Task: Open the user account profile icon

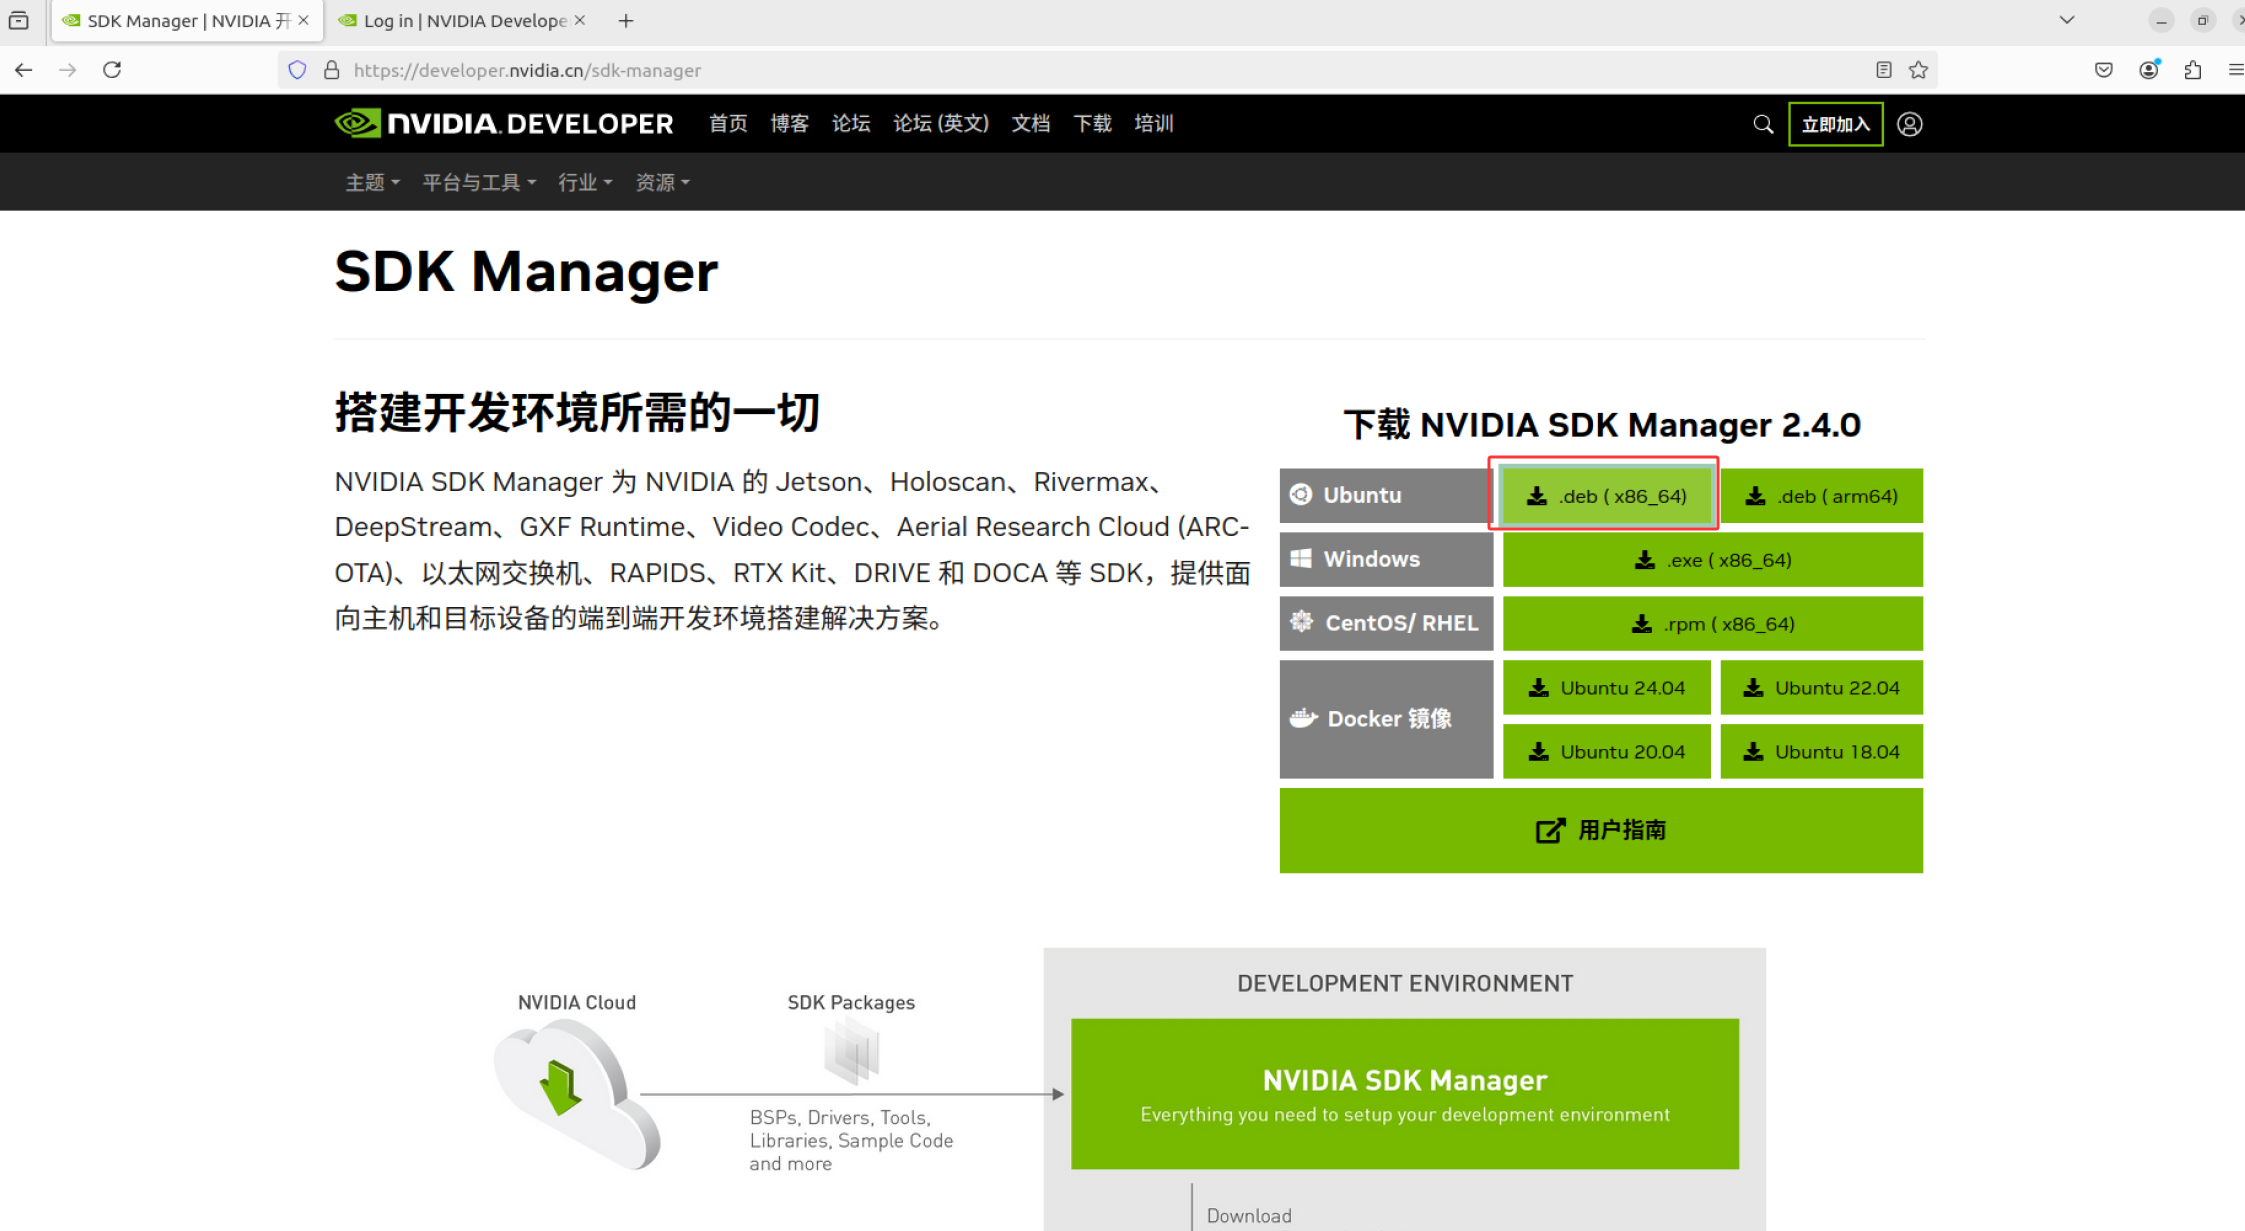Action: [1909, 124]
